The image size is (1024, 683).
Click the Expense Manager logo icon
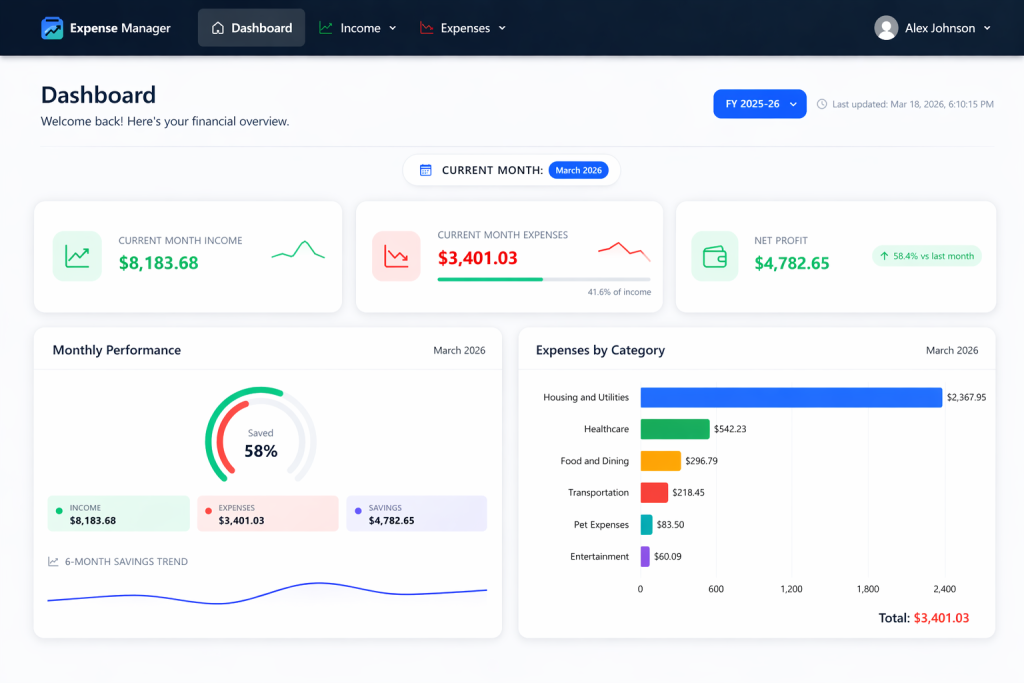click(x=52, y=28)
